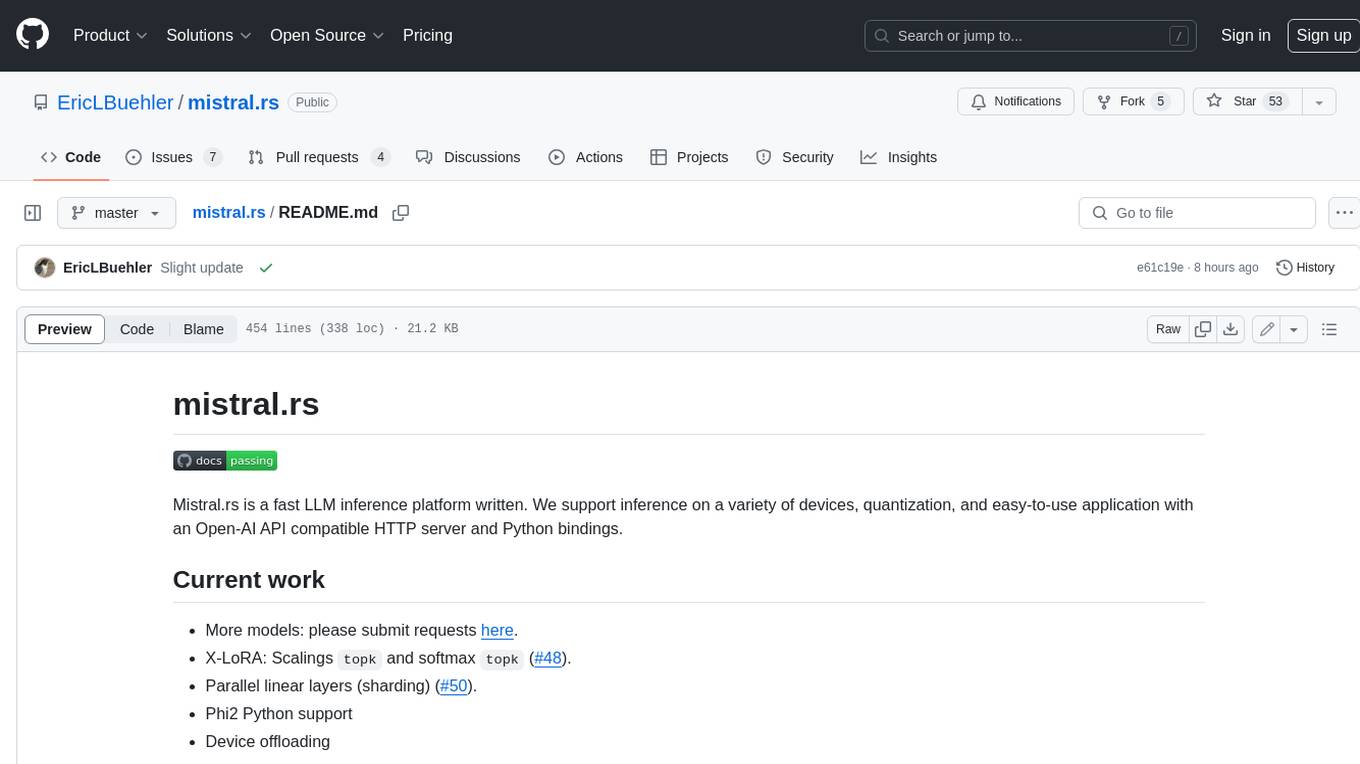Open the Notifications button
1360x764 pixels.
1016,102
